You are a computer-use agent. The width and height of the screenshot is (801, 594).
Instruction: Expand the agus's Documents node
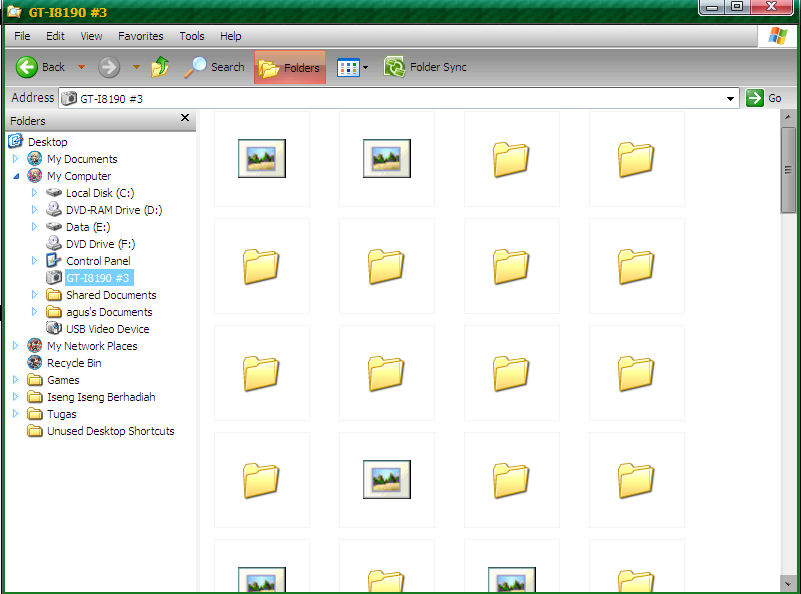pyautogui.click(x=34, y=312)
